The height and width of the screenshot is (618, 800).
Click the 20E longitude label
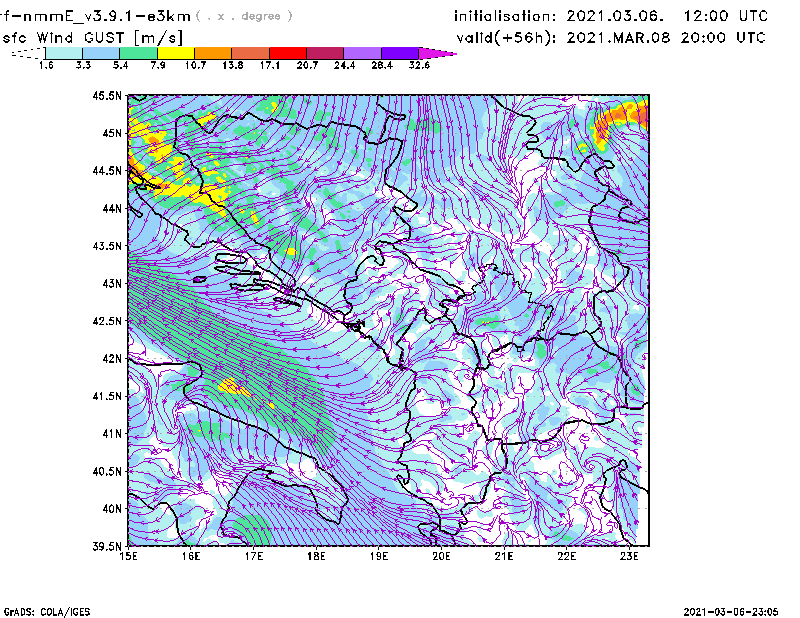coord(441,556)
